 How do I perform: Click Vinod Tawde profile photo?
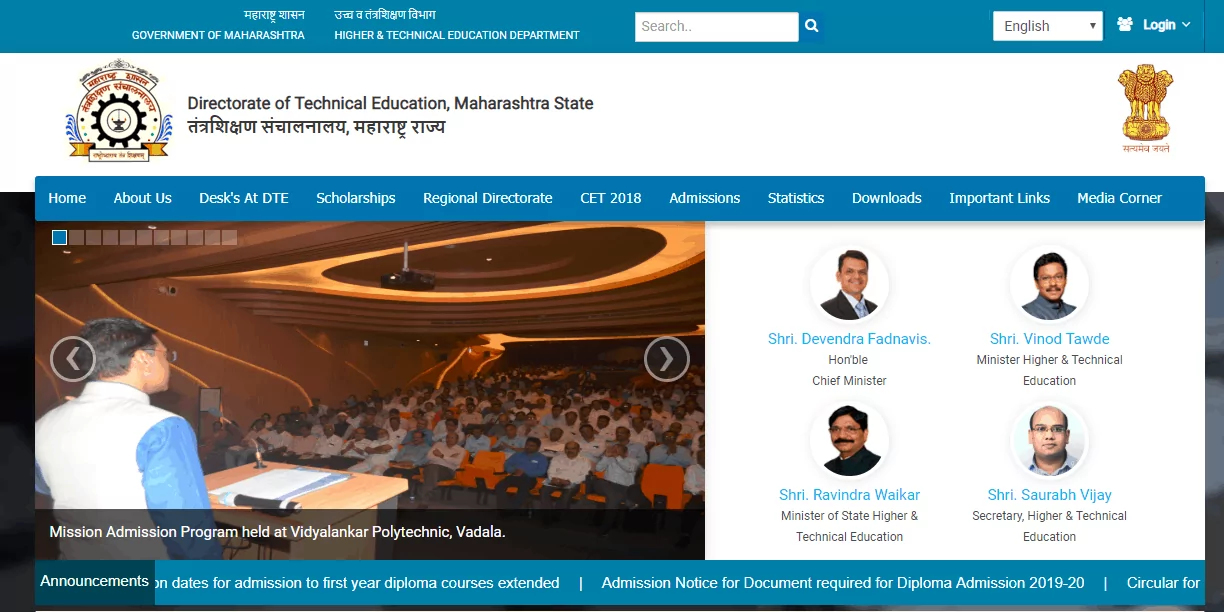click(x=1049, y=285)
